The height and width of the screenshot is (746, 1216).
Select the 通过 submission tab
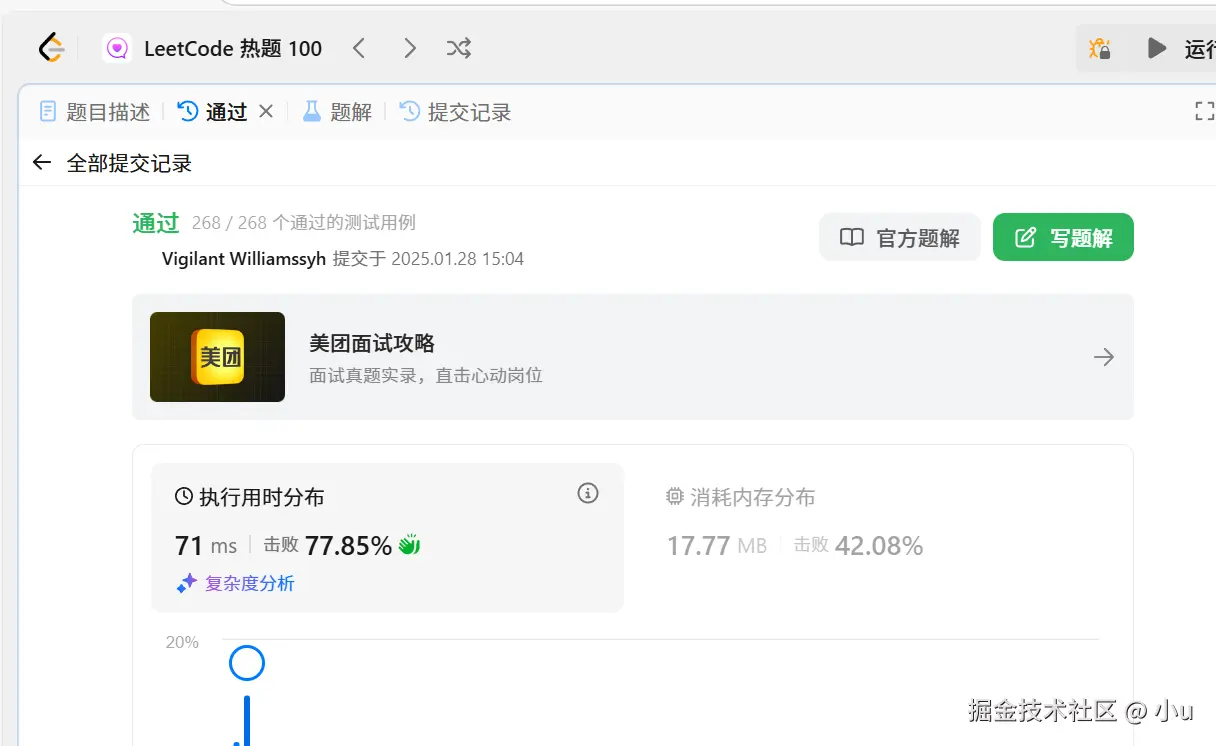[213, 112]
